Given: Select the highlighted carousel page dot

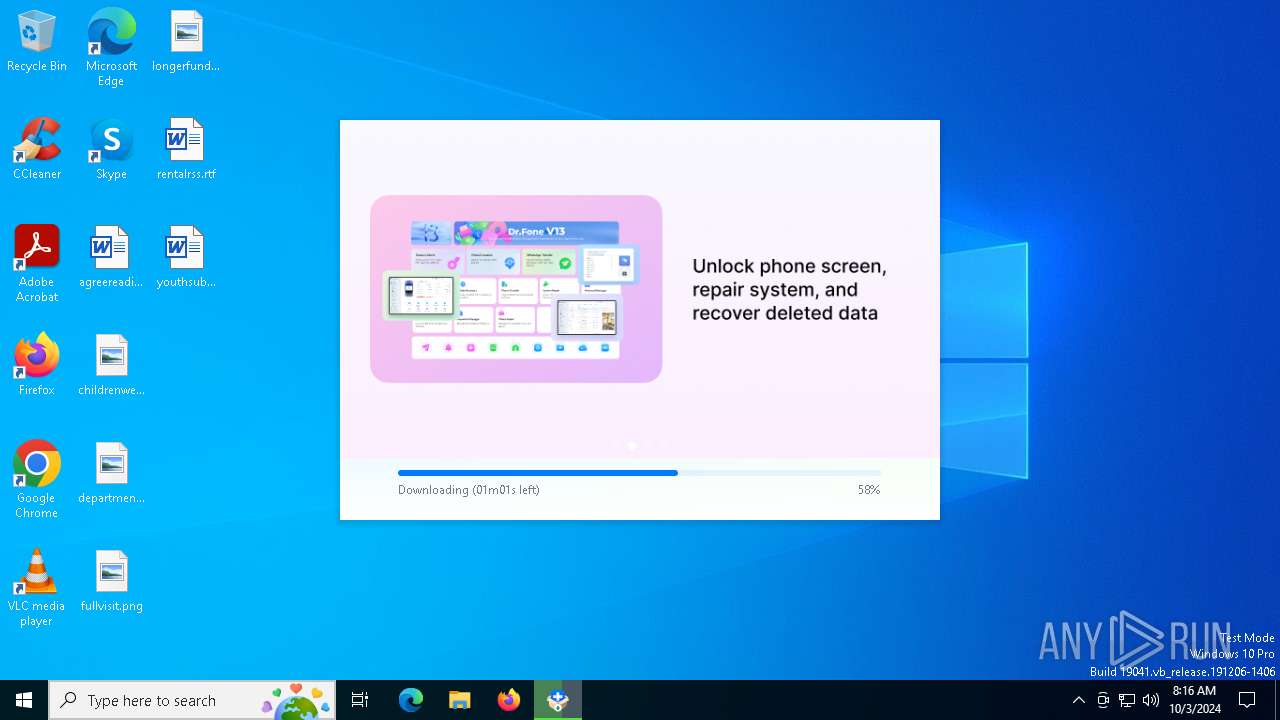Looking at the screenshot, I should click(x=632, y=445).
